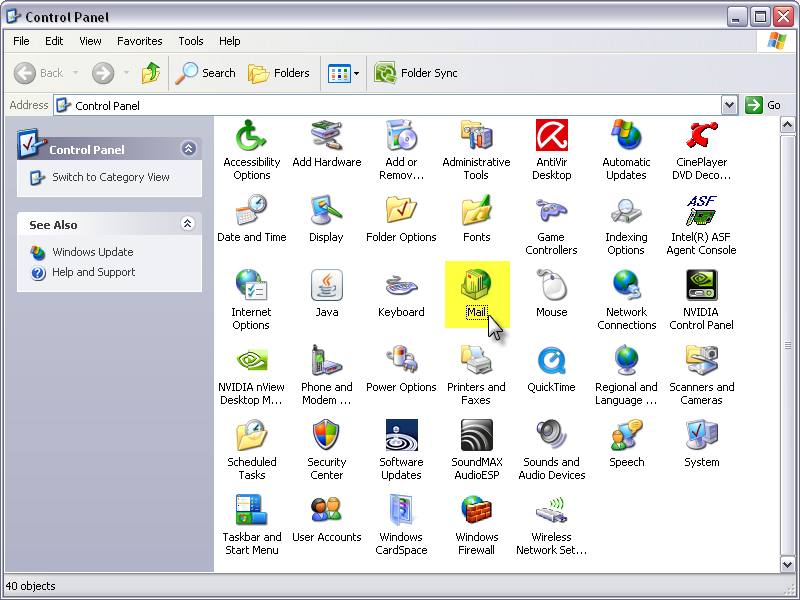Click Switch to Category View link

coord(110,177)
